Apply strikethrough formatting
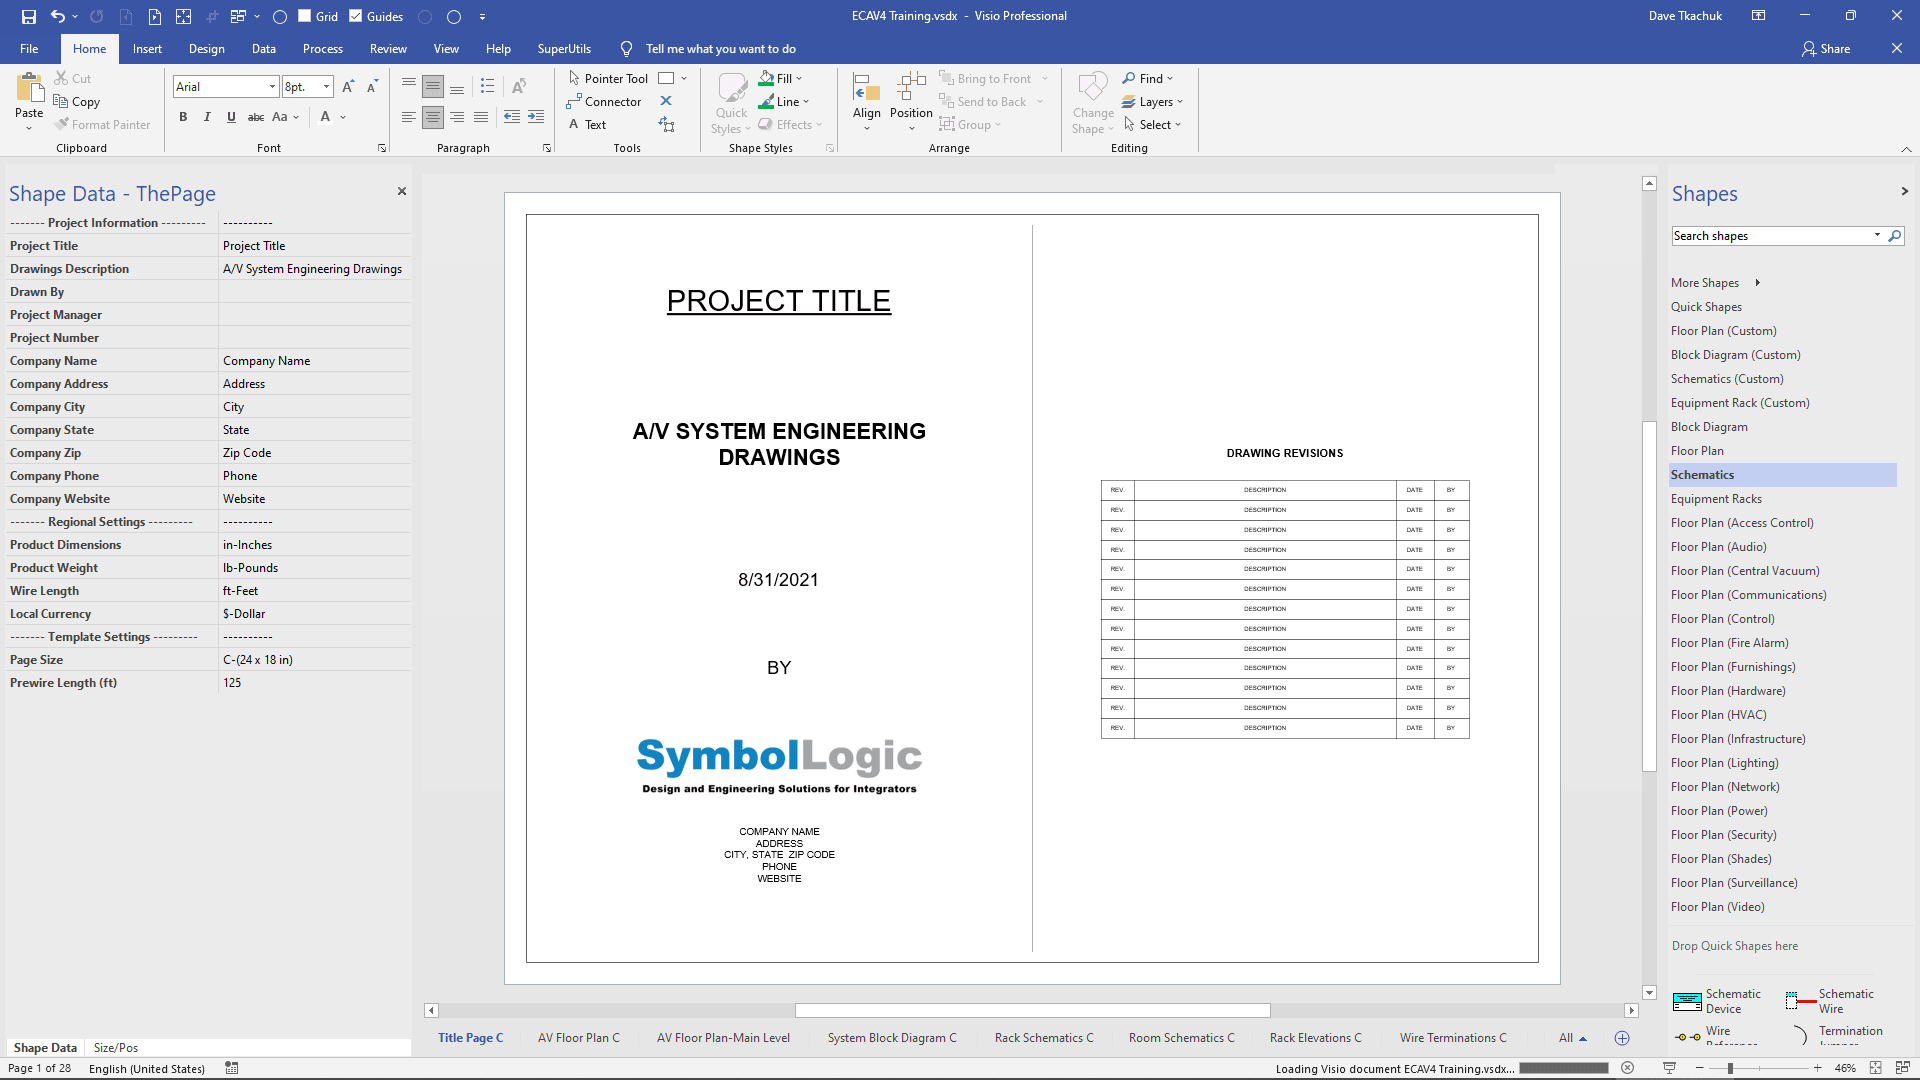The image size is (1920, 1080). (x=256, y=117)
